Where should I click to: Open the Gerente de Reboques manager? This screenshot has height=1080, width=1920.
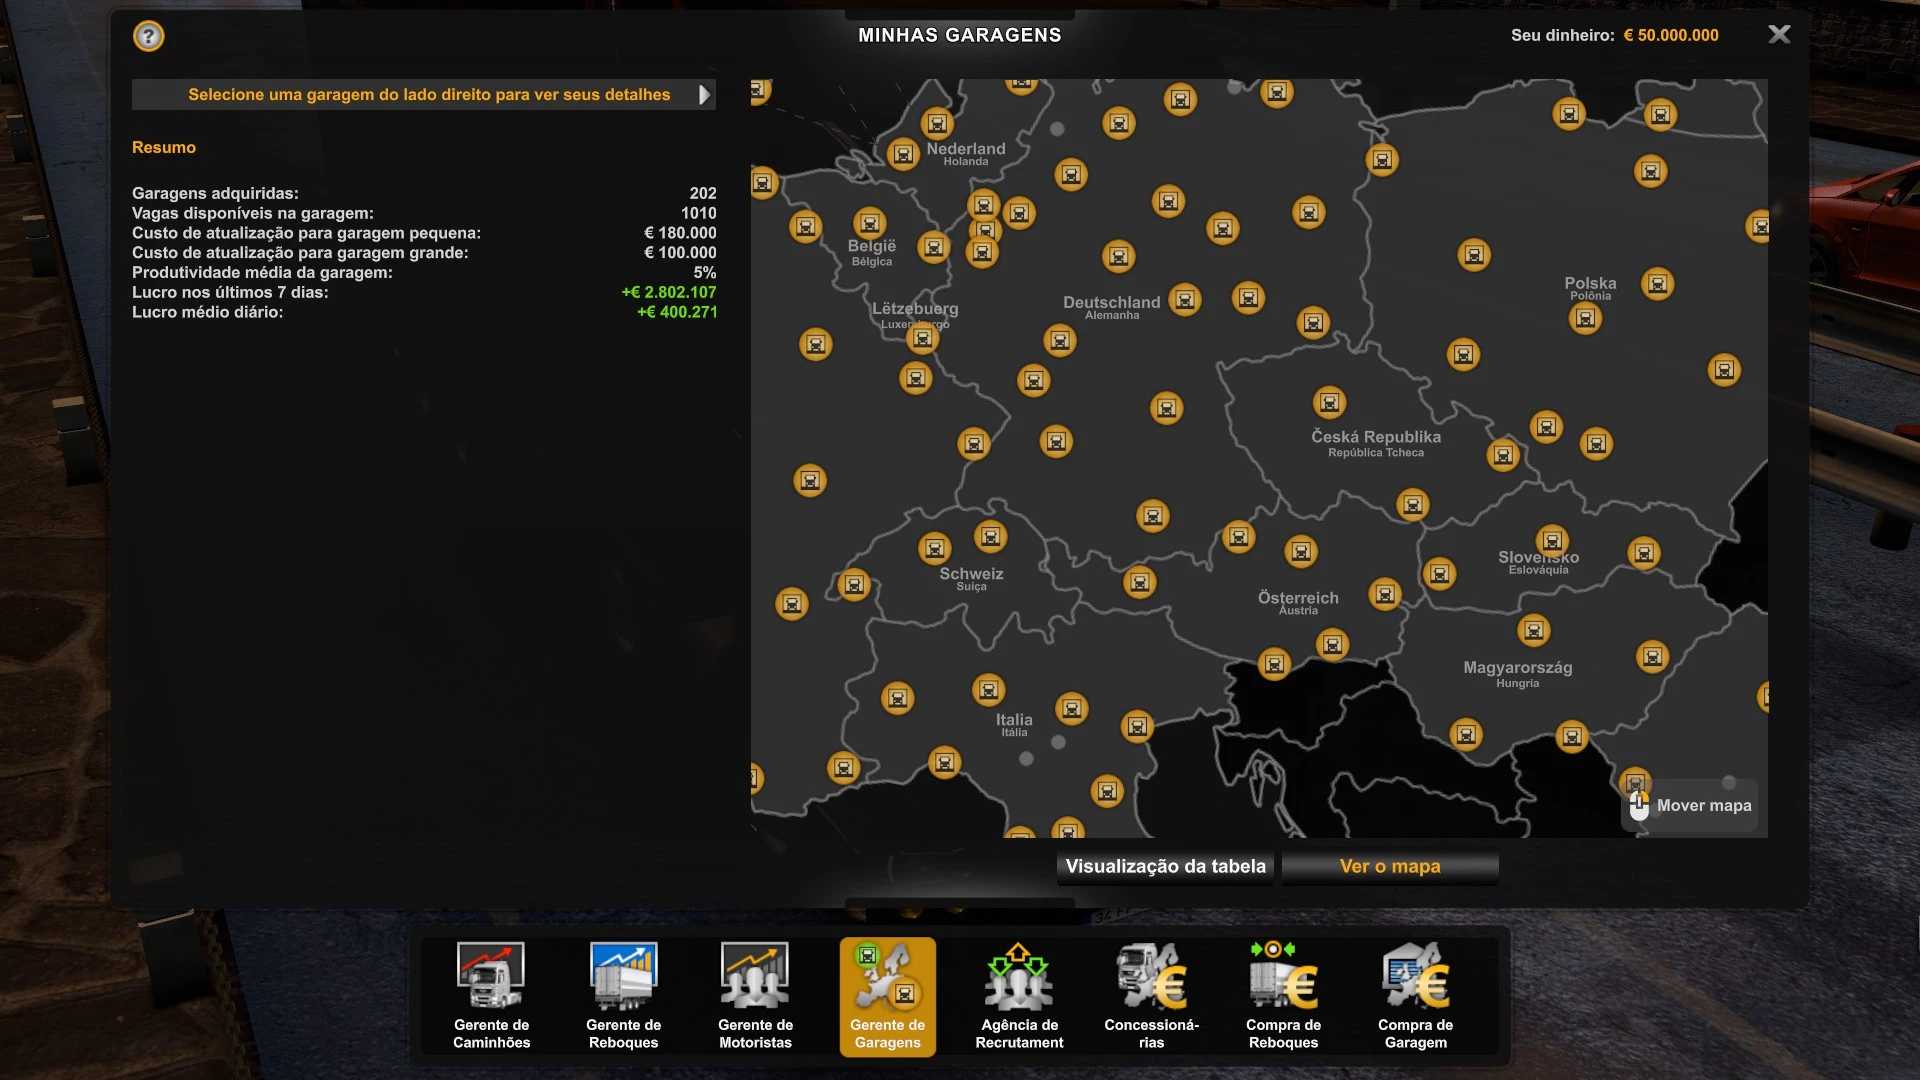coord(623,996)
